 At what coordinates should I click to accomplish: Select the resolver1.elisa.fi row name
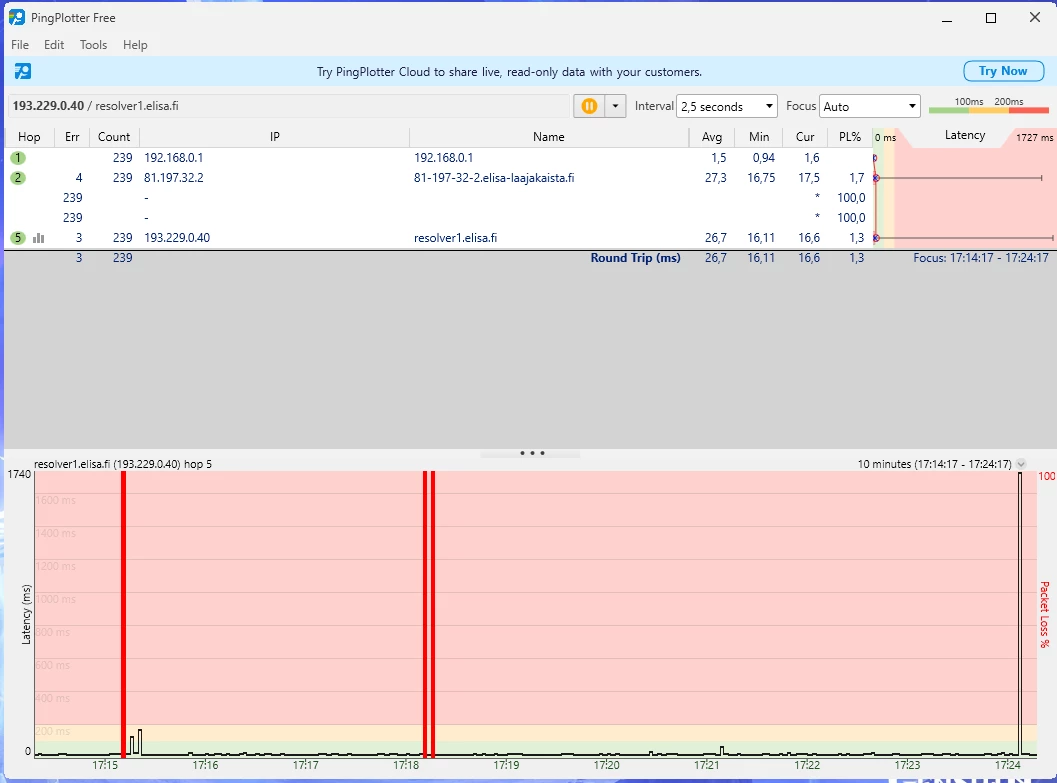coord(455,238)
